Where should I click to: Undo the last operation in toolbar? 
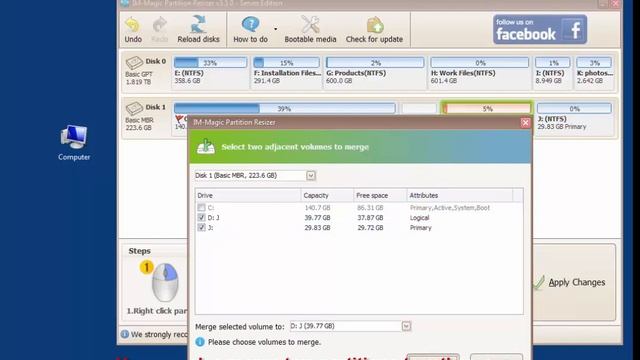coord(133,30)
